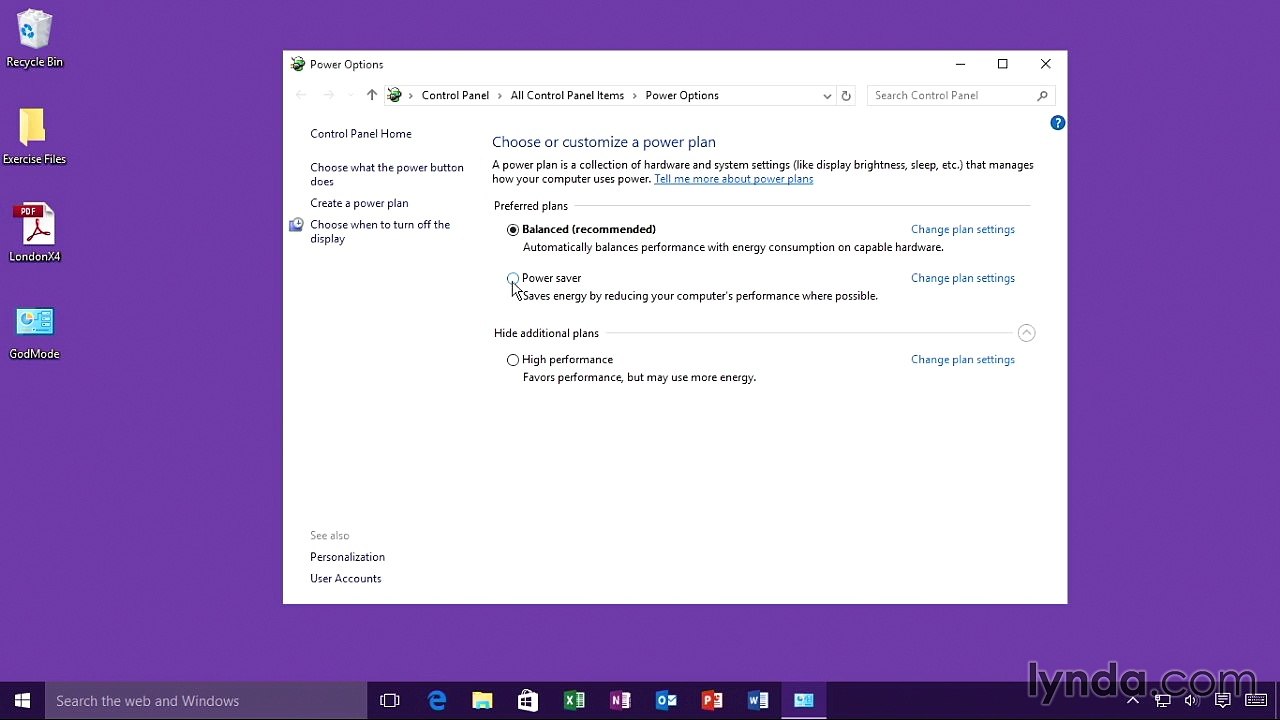Select the Exercise Files desktop folder
This screenshot has width=1280, height=720.
click(x=34, y=136)
